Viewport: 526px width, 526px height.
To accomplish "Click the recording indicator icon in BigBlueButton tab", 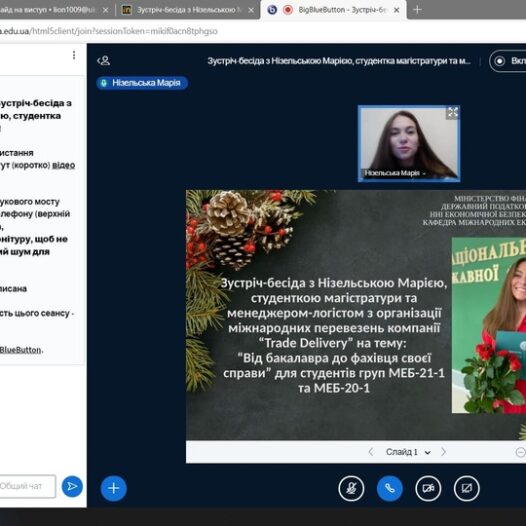I will (288, 10).
